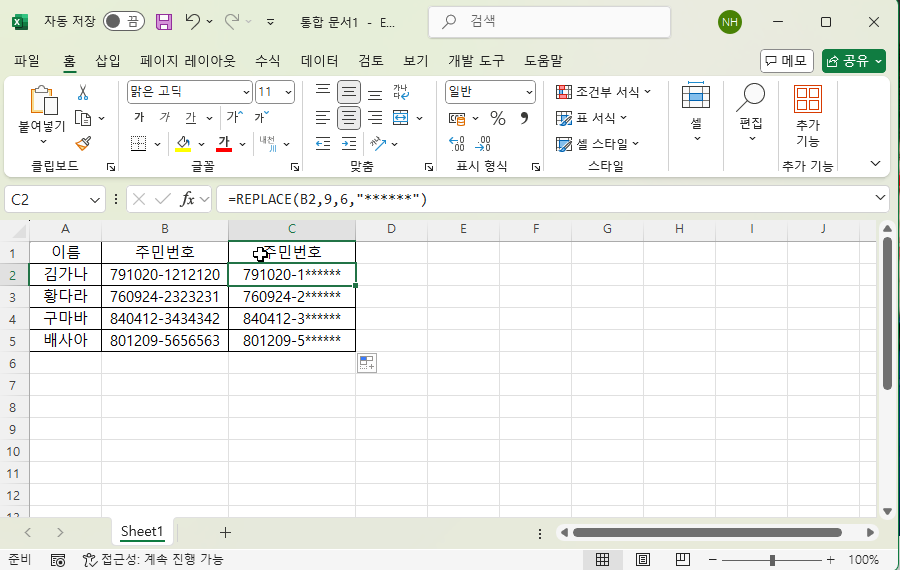Switch to Page Layout (페이지 레이아웃) tab
This screenshot has height=570, width=900.
pyautogui.click(x=188, y=61)
